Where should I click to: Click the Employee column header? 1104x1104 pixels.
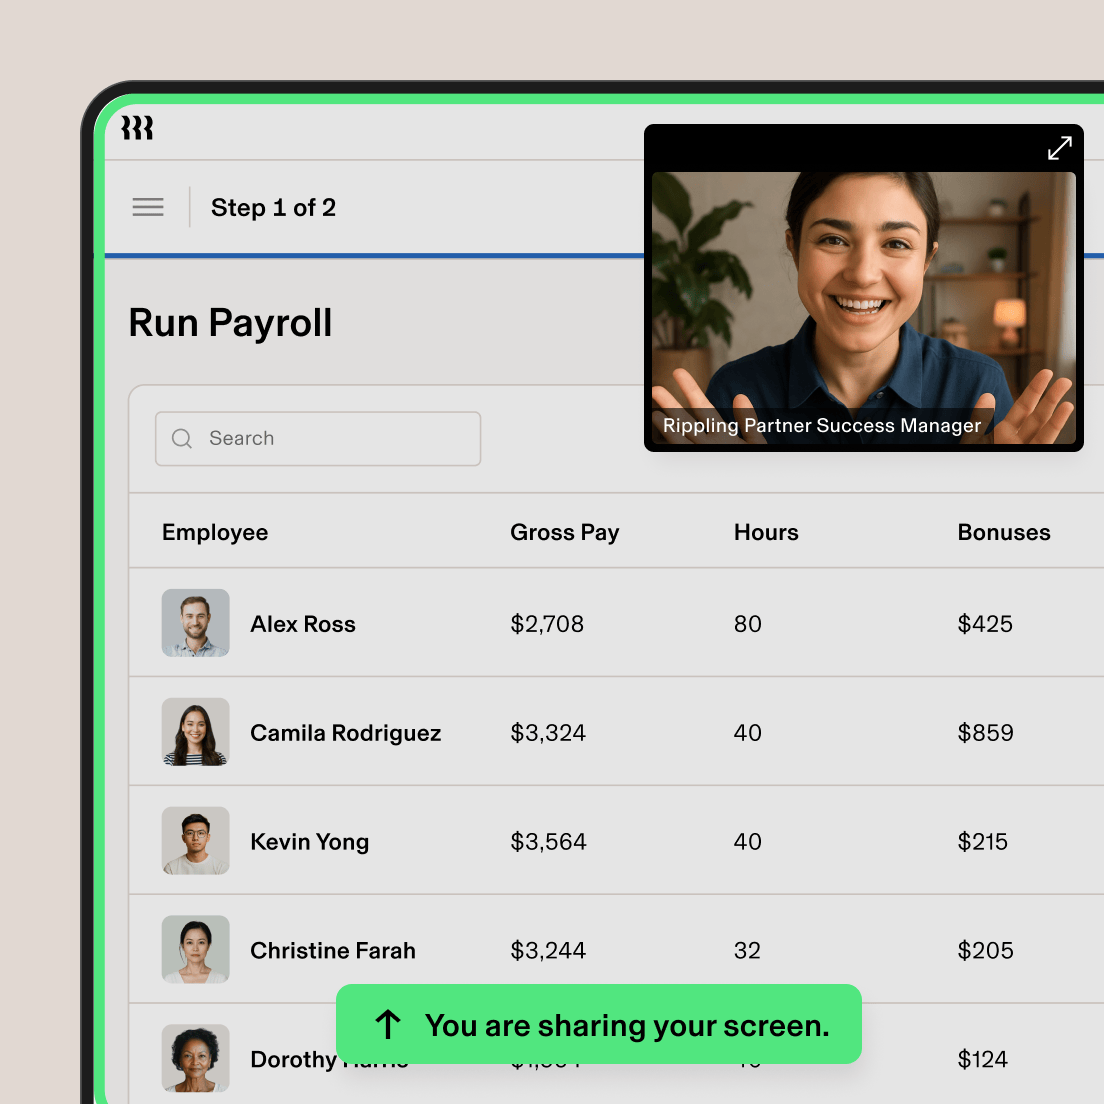[x=215, y=532]
